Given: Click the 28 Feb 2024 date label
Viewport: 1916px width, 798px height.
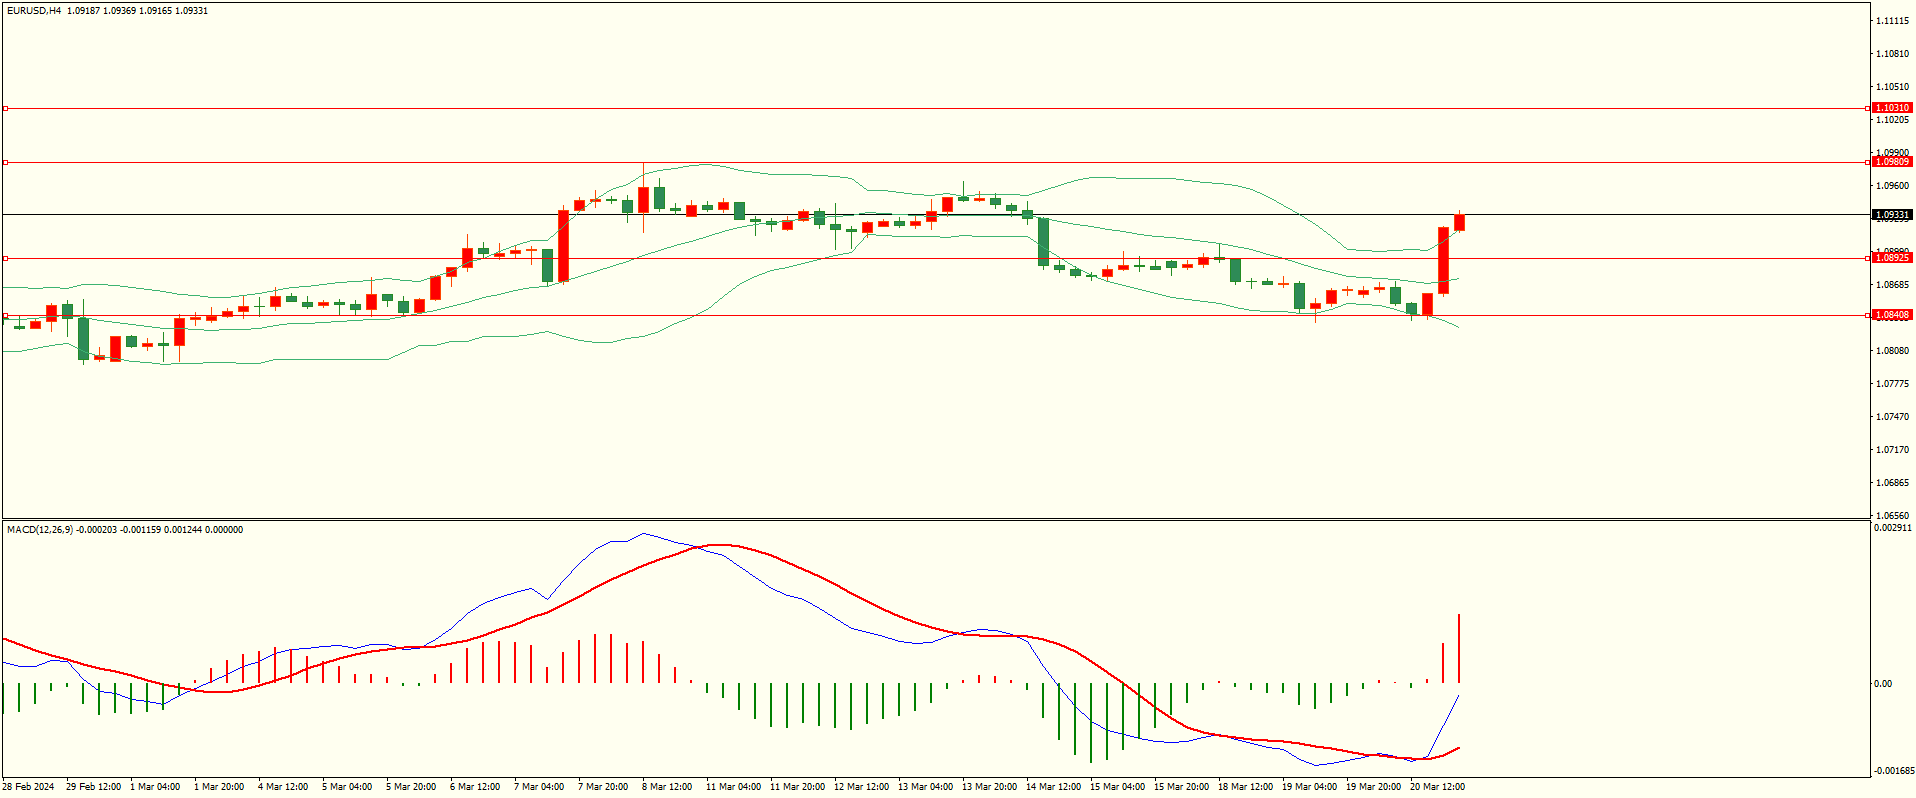Looking at the screenshot, I should [x=29, y=787].
